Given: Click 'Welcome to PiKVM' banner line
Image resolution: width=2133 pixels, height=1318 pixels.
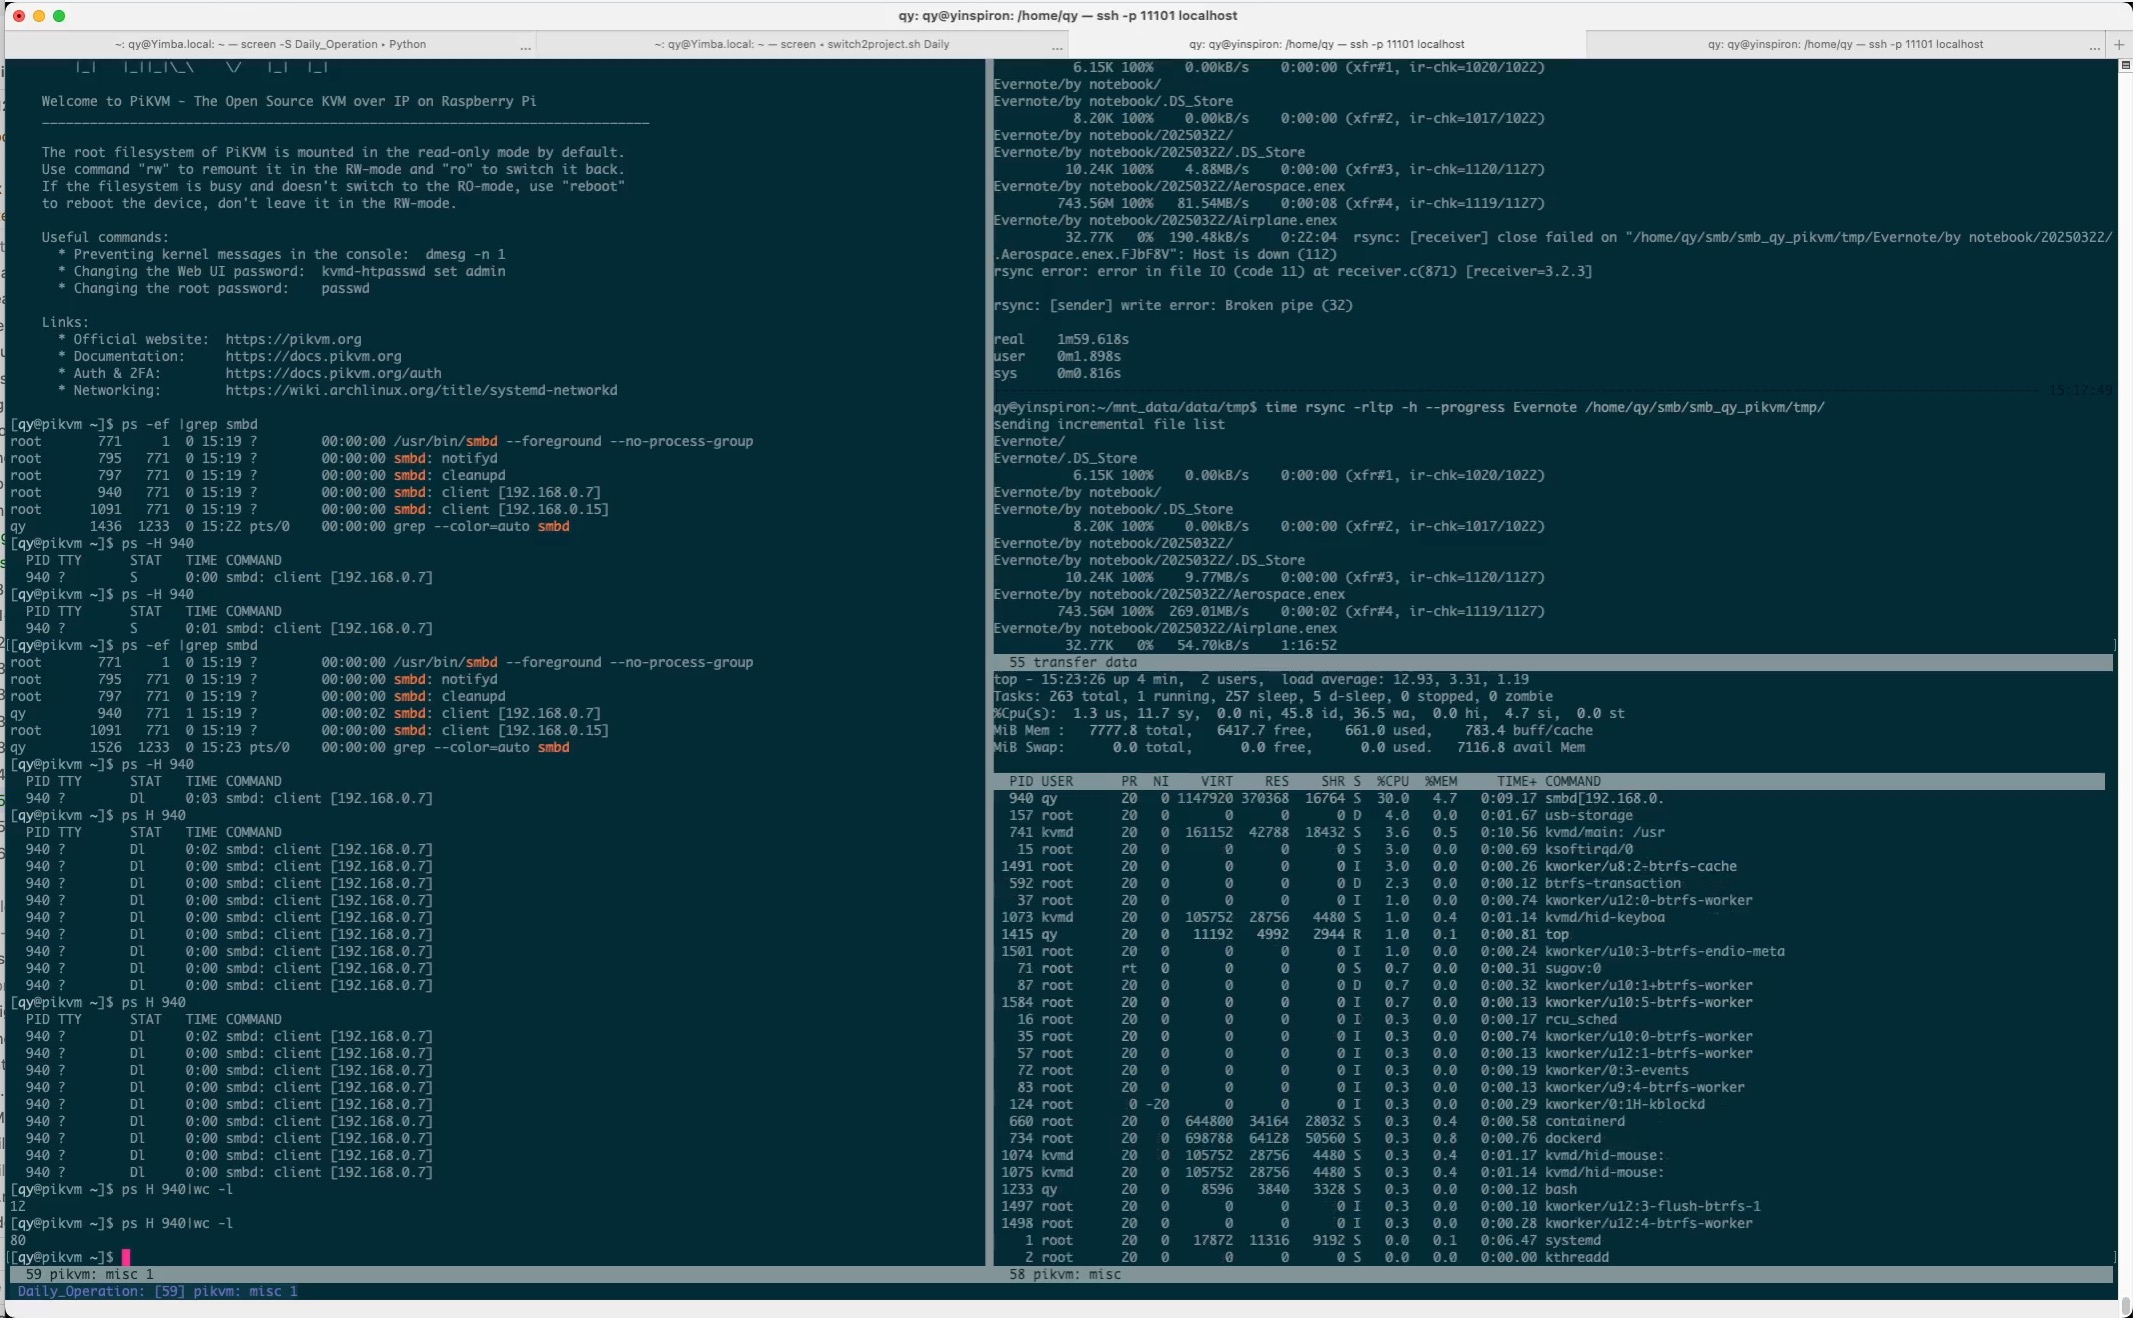Looking at the screenshot, I should point(289,101).
